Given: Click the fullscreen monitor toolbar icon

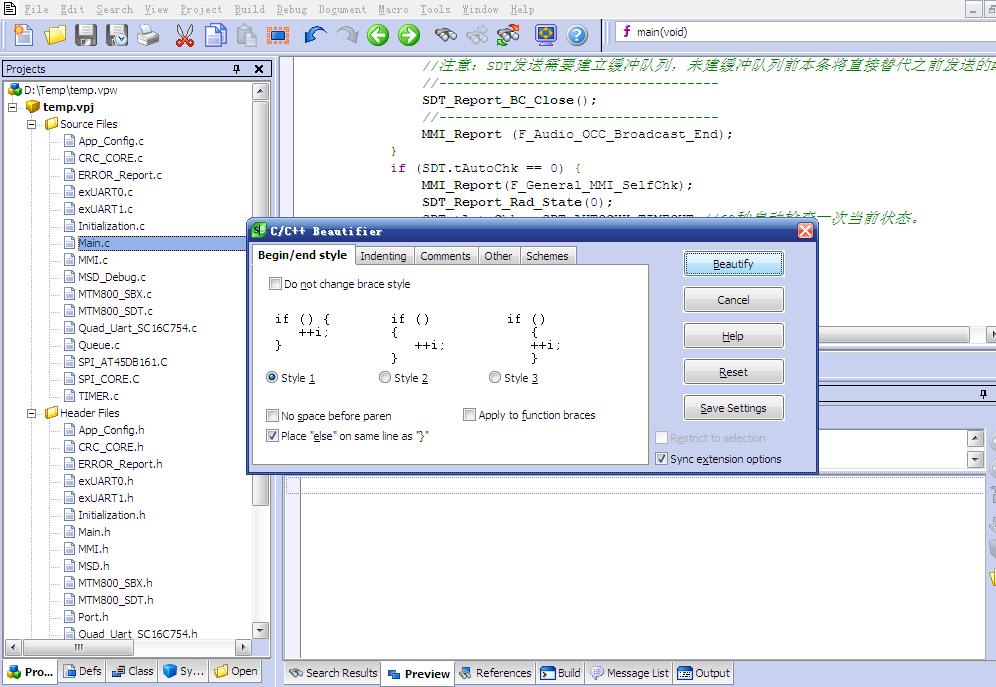Looking at the screenshot, I should 546,35.
